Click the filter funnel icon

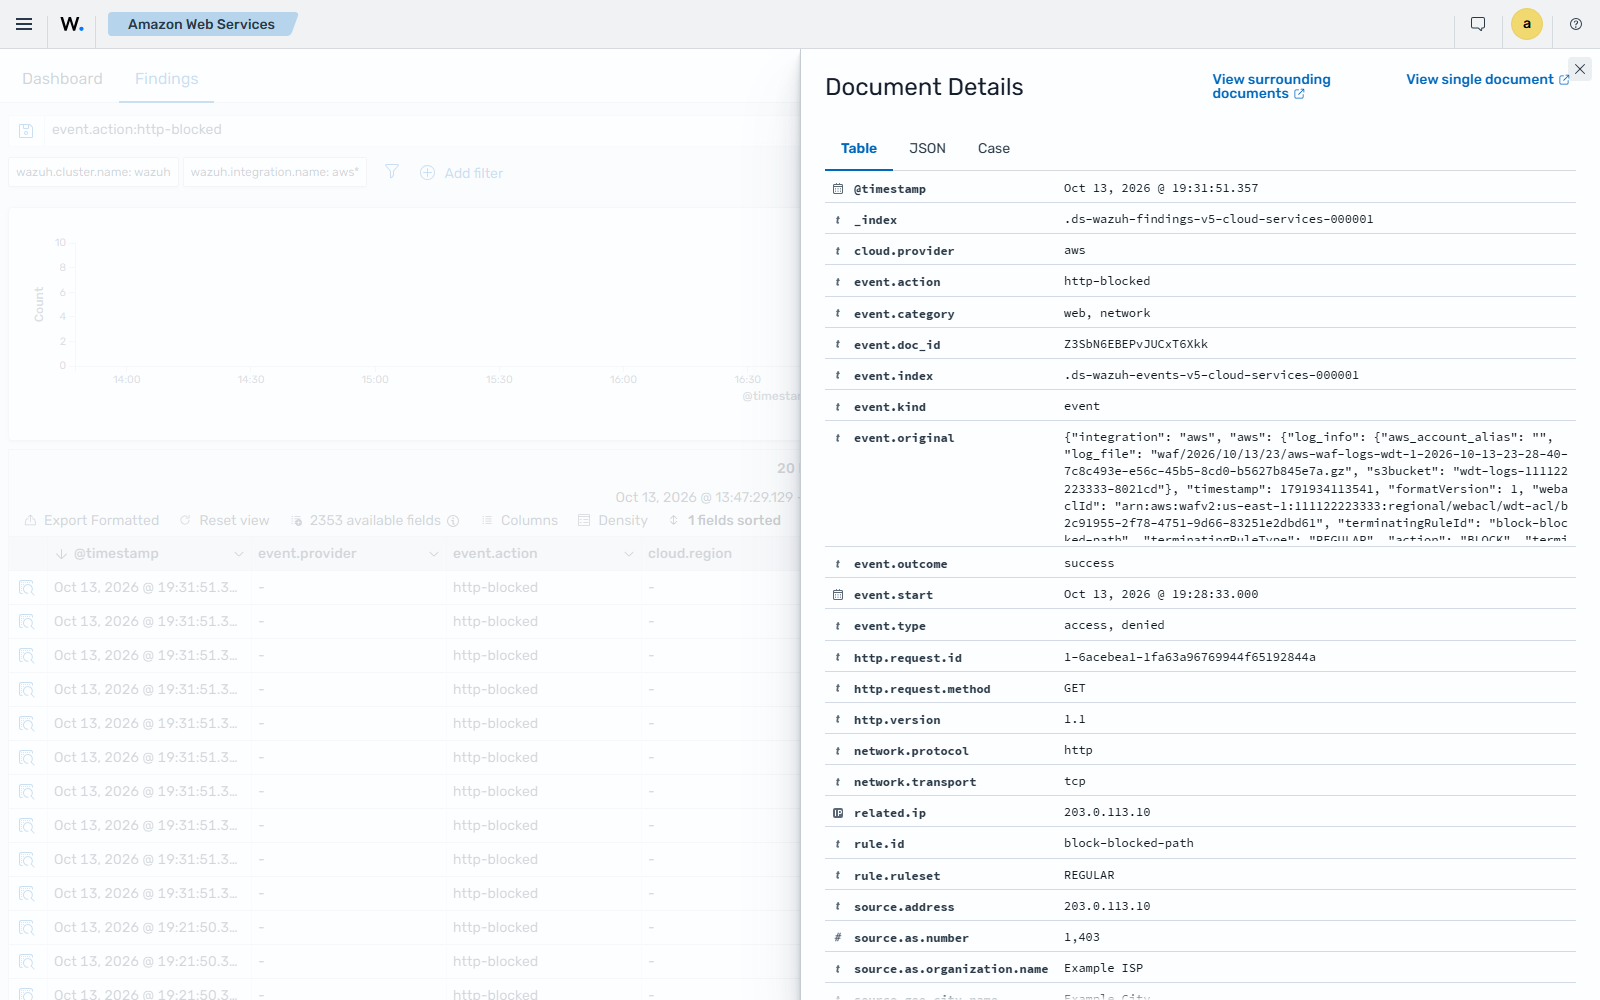[392, 172]
